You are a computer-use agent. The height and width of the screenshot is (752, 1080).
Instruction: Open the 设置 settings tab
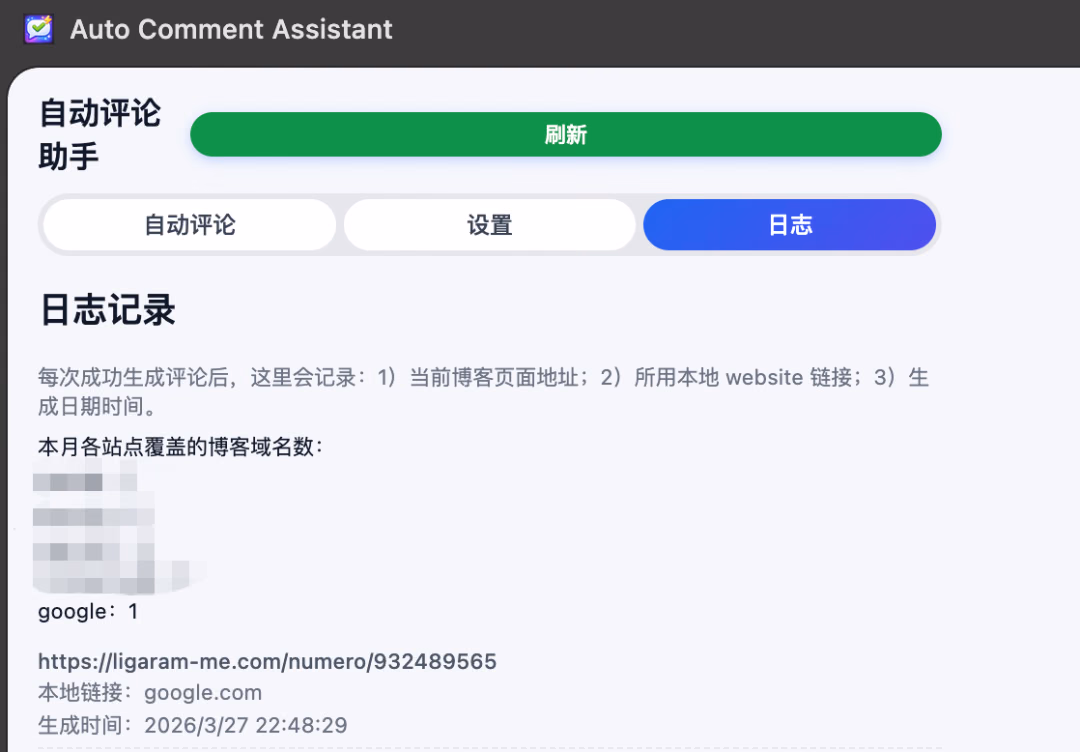click(x=490, y=224)
